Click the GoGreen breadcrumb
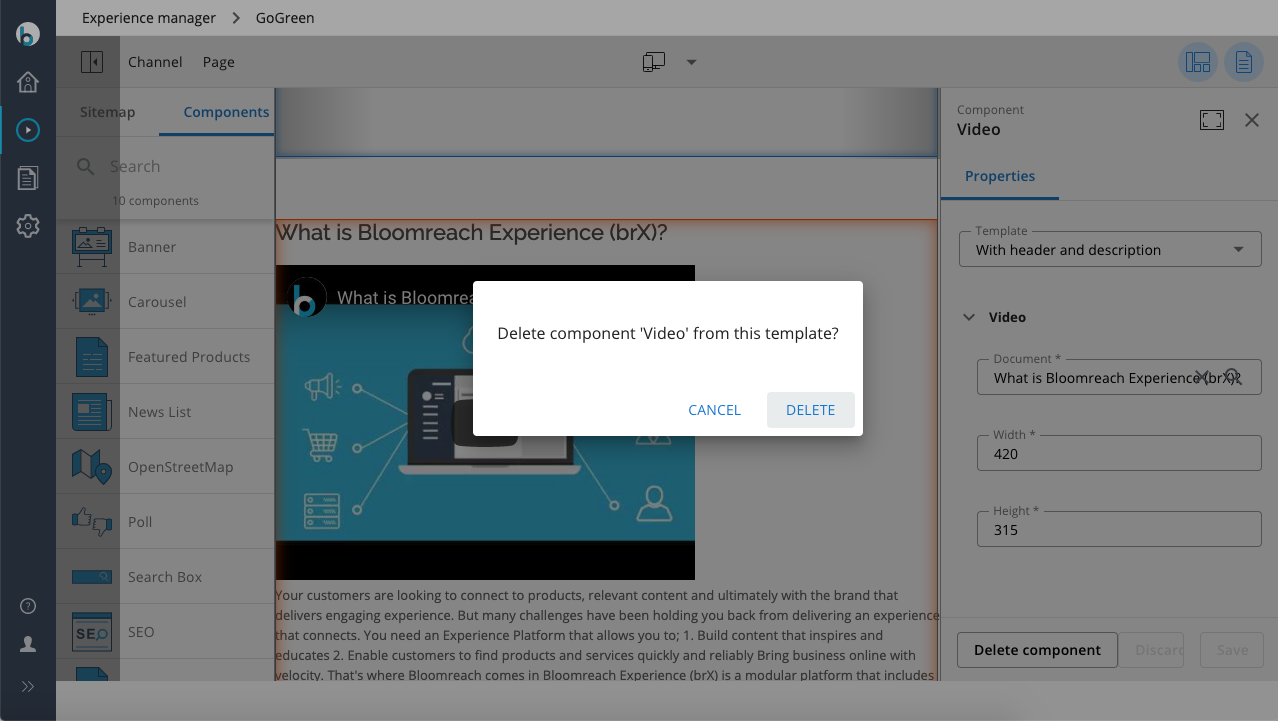The width and height of the screenshot is (1278, 721). [x=285, y=18]
